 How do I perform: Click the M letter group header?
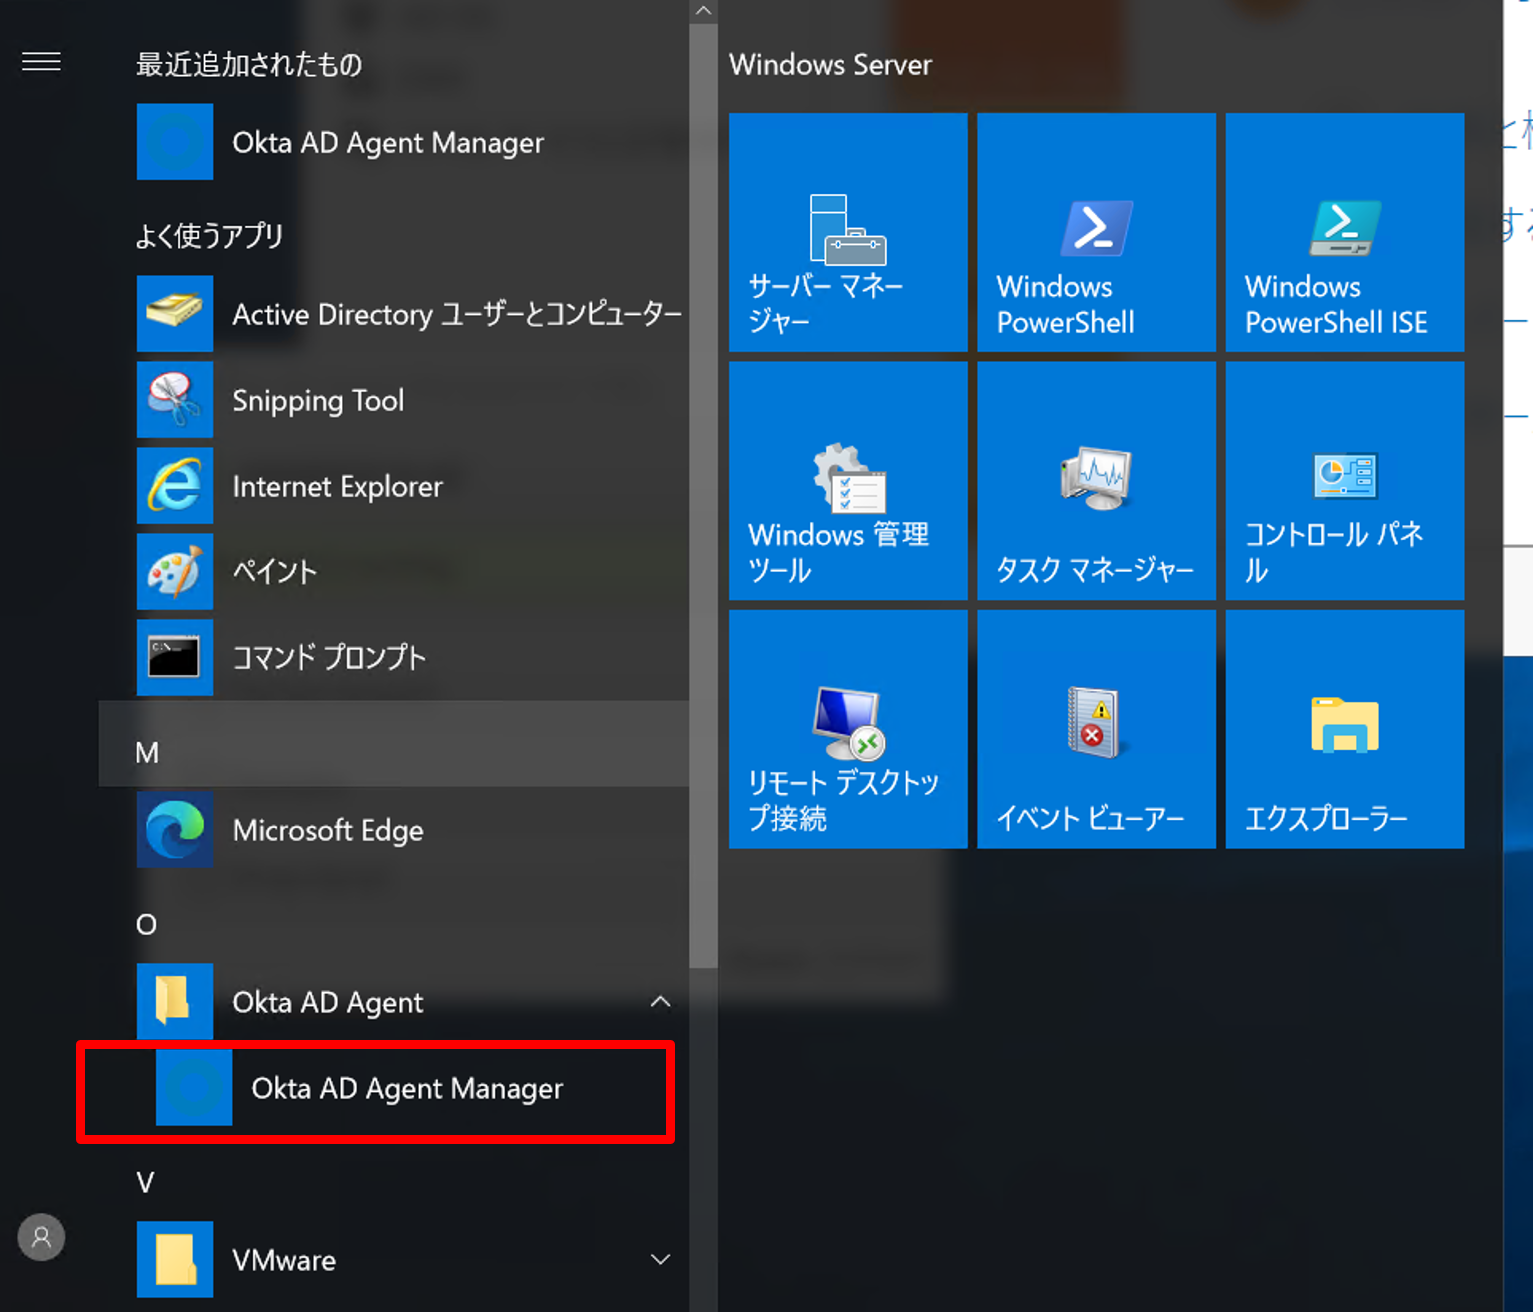[394, 744]
